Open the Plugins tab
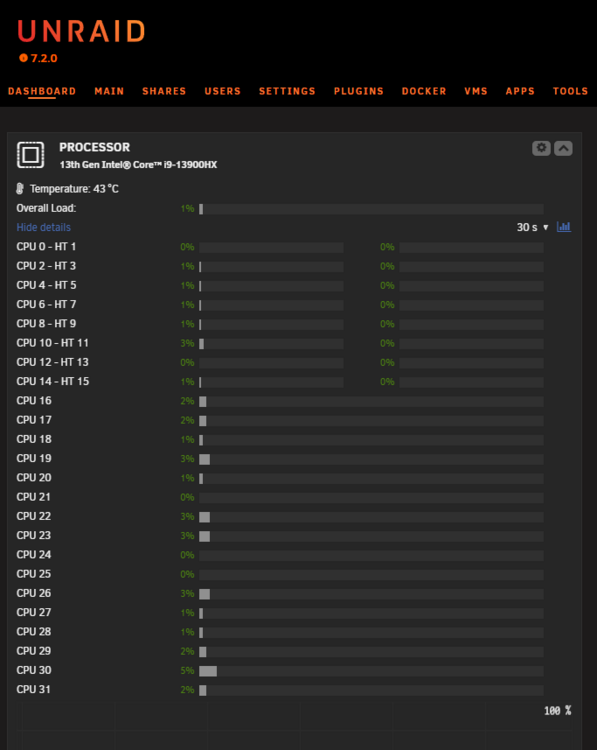This screenshot has height=750, width=597. (x=359, y=91)
